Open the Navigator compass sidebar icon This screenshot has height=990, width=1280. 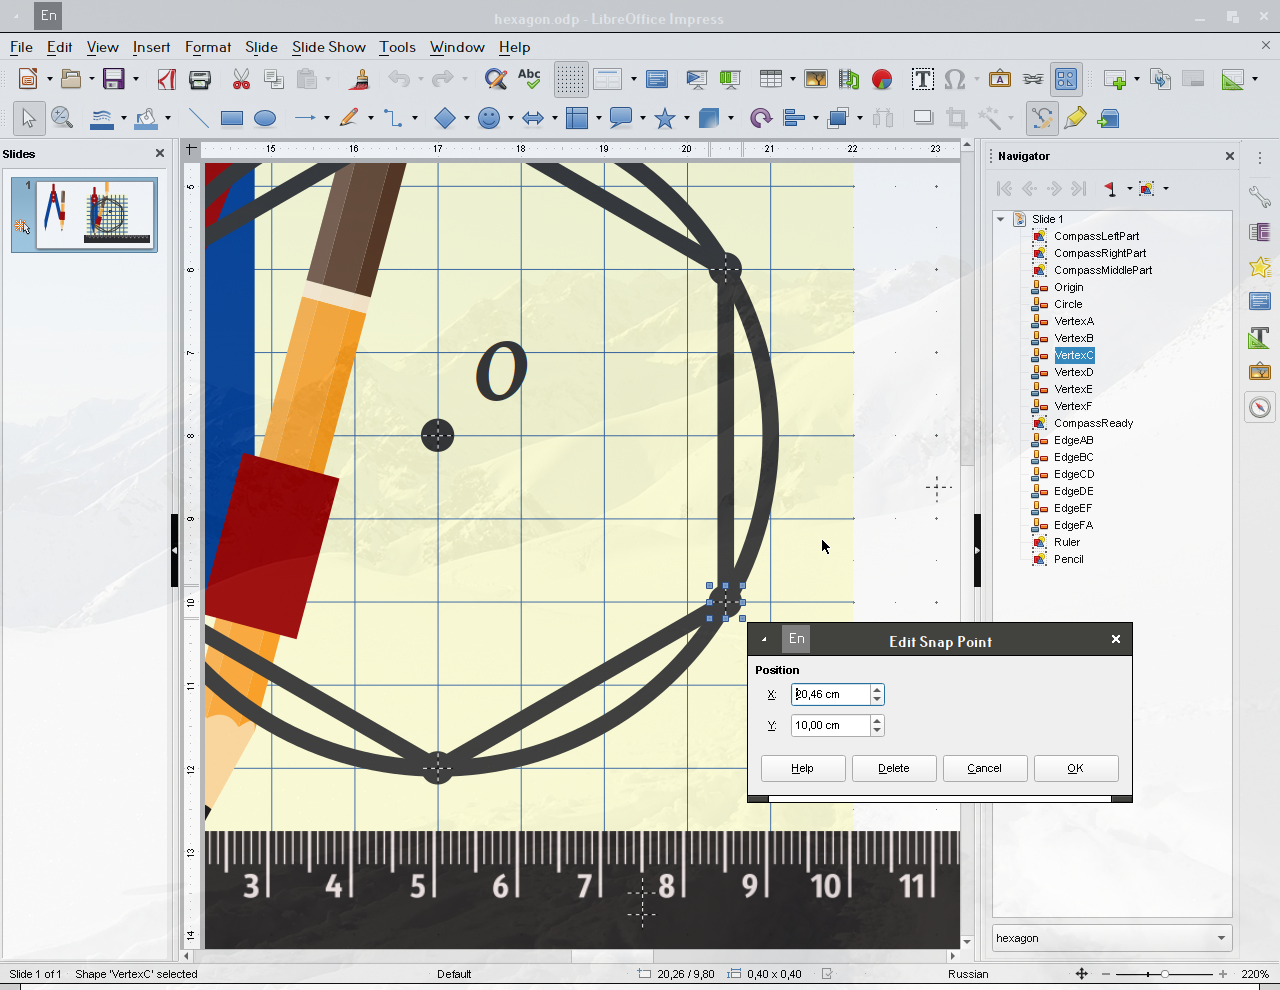click(1260, 407)
